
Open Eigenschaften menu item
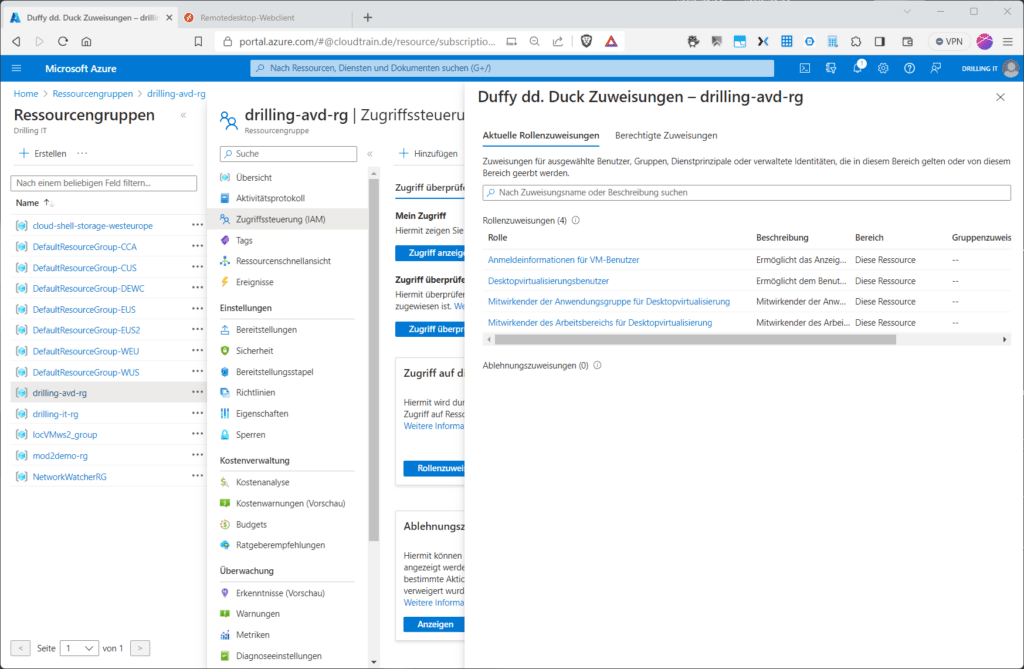click(x=262, y=413)
